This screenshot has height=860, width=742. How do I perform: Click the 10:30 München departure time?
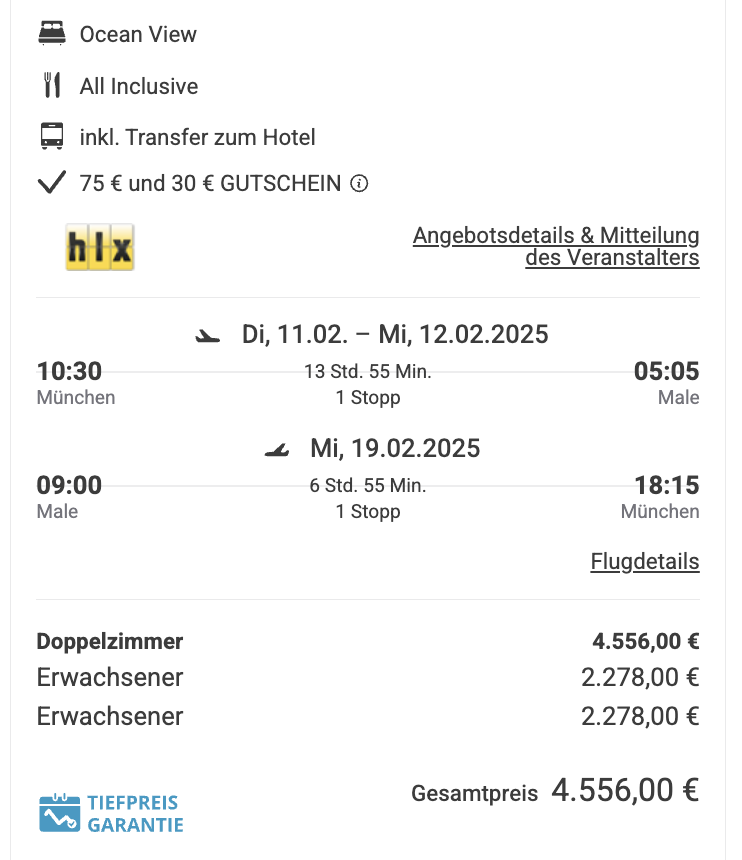tap(70, 371)
